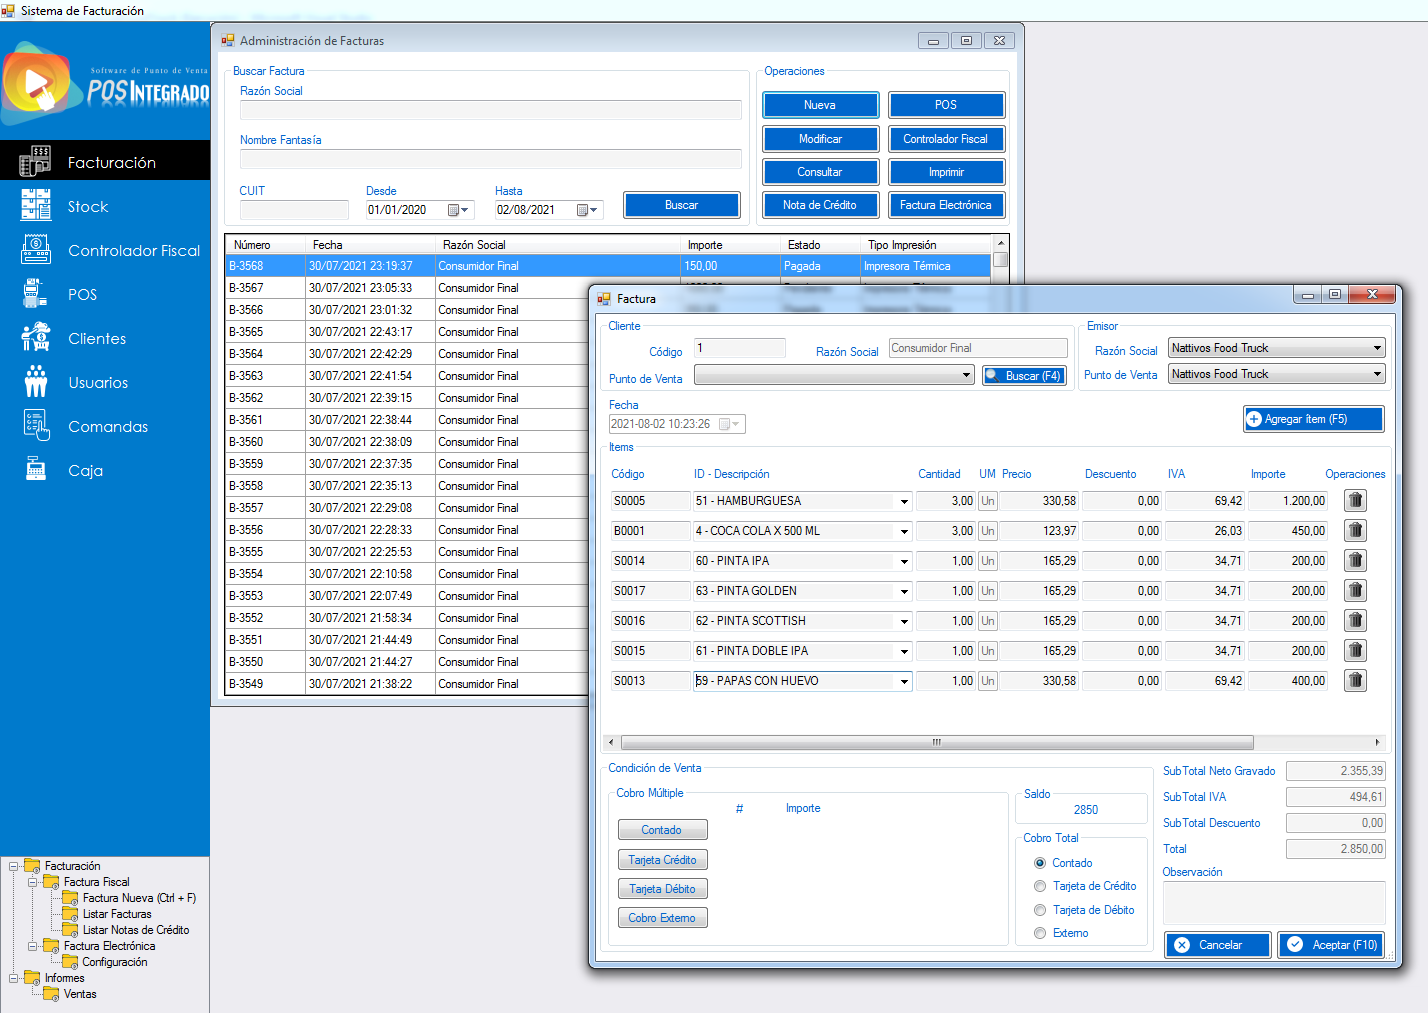Open the COCA COLA description dropdown
Screen dimensions: 1428x1013
(x=904, y=532)
